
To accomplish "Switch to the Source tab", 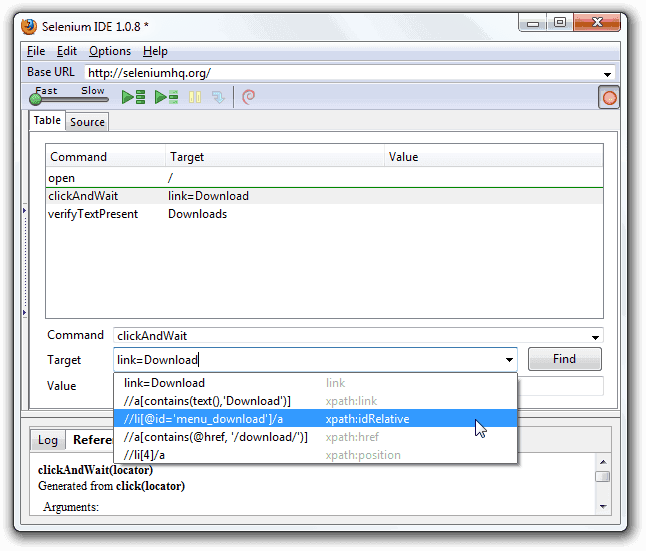I will (87, 122).
